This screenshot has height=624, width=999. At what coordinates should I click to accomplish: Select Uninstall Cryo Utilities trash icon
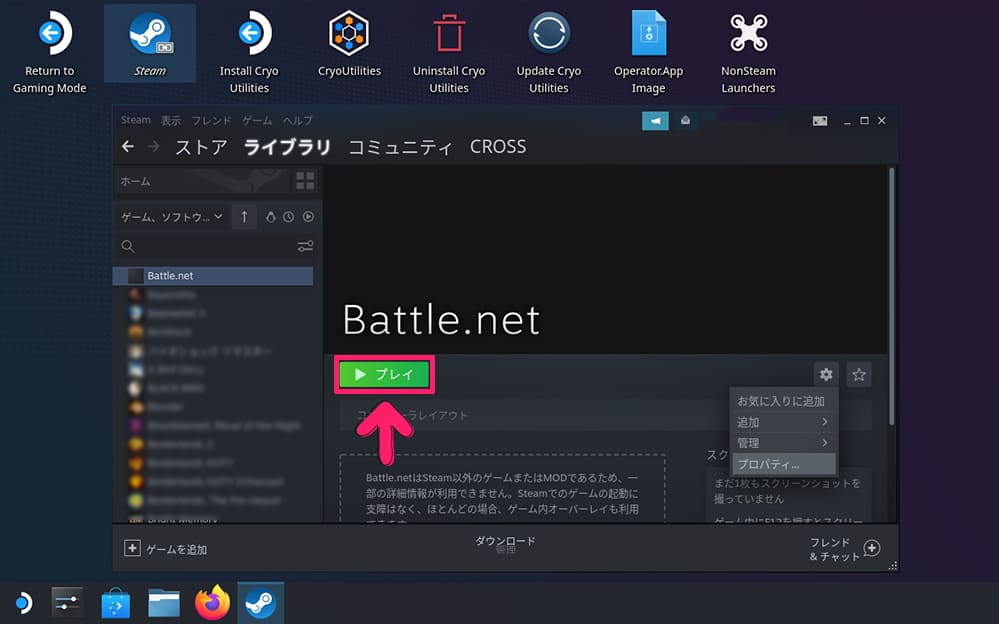[449, 53]
